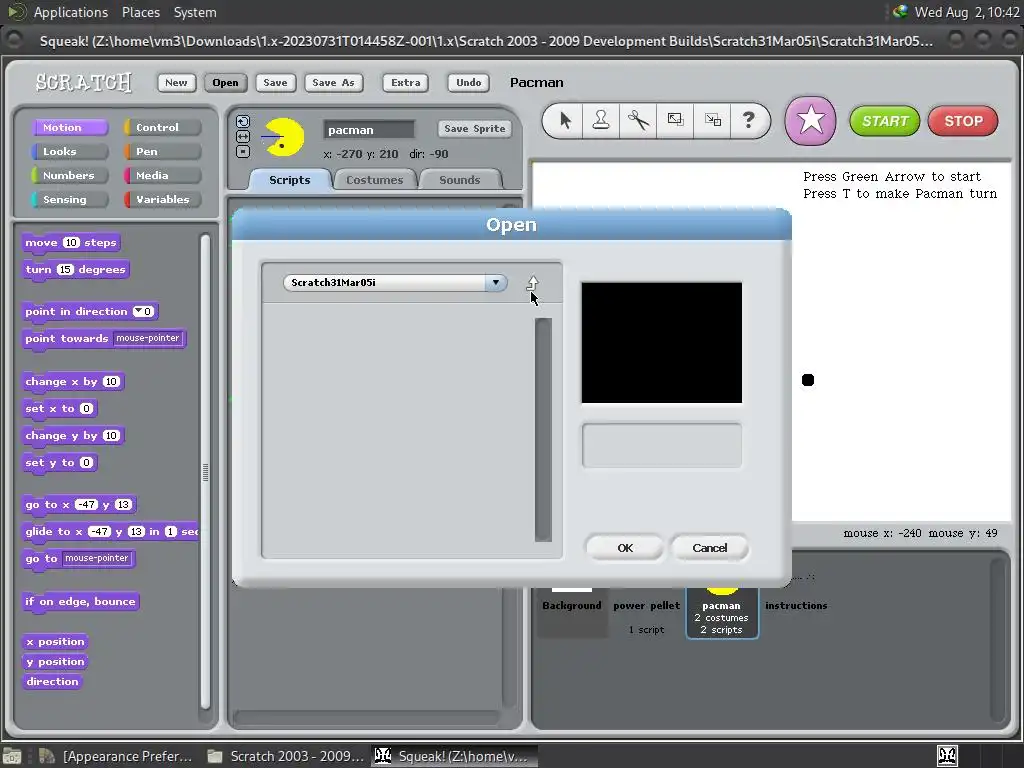Click the file list scrollbar in Open dialog
The image size is (1024, 768).
[543, 430]
